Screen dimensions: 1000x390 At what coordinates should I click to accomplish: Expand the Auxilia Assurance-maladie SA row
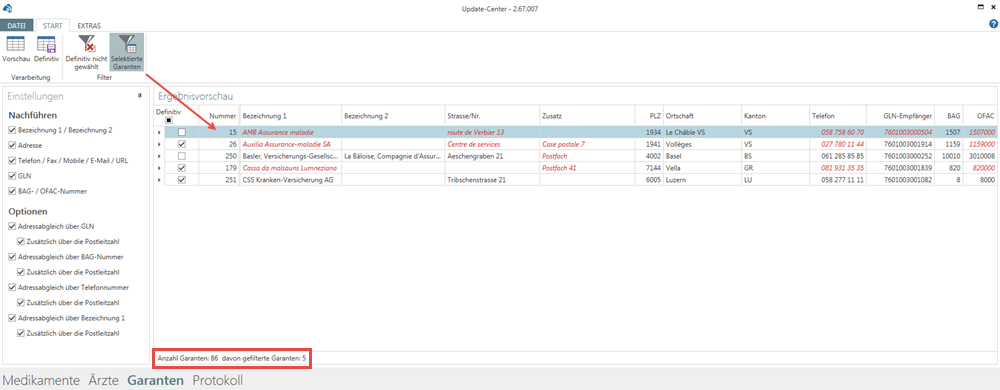tap(159, 144)
